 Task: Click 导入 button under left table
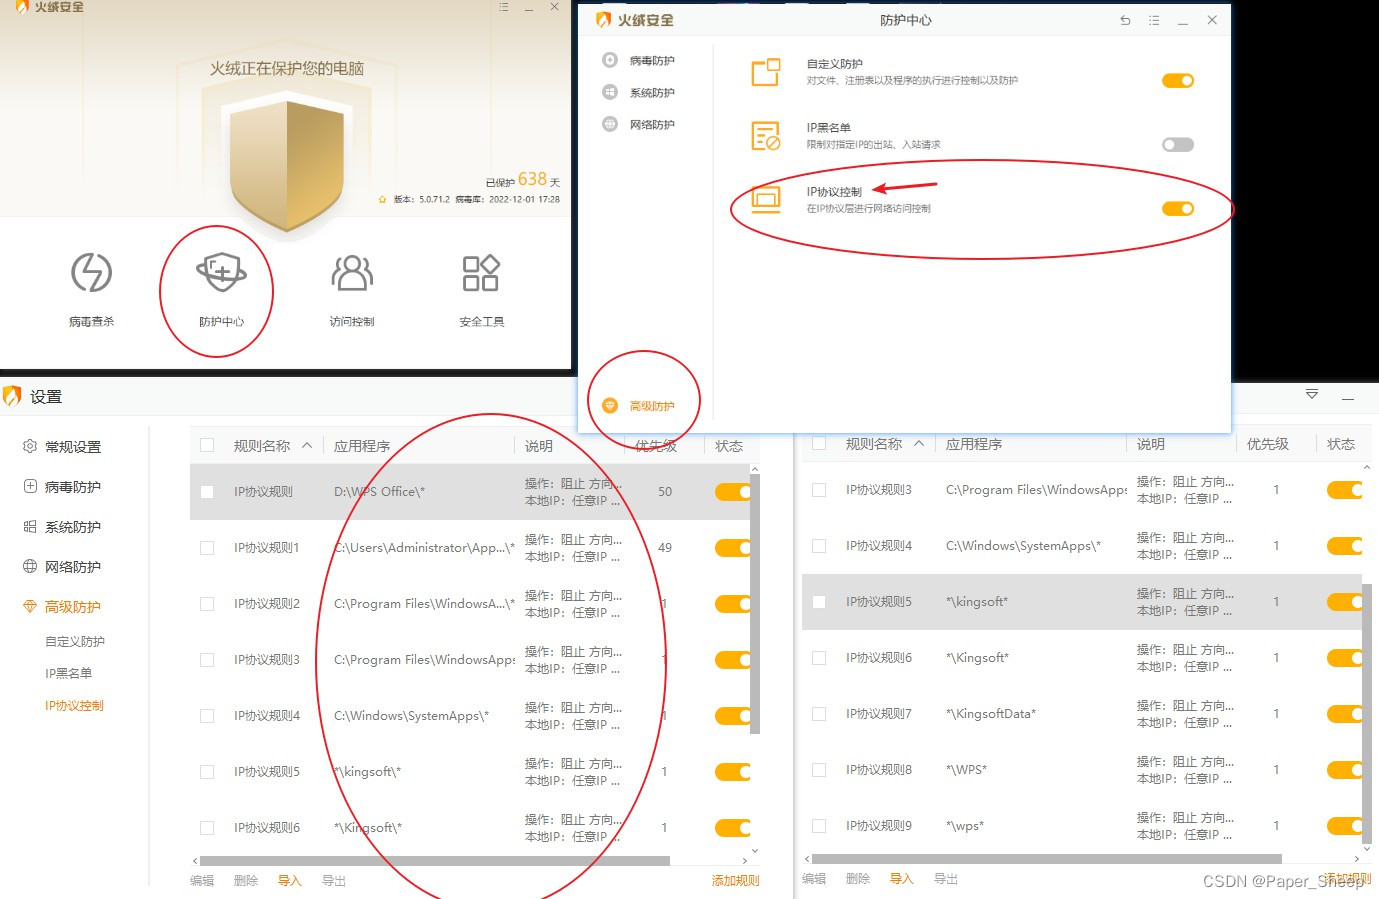(290, 881)
